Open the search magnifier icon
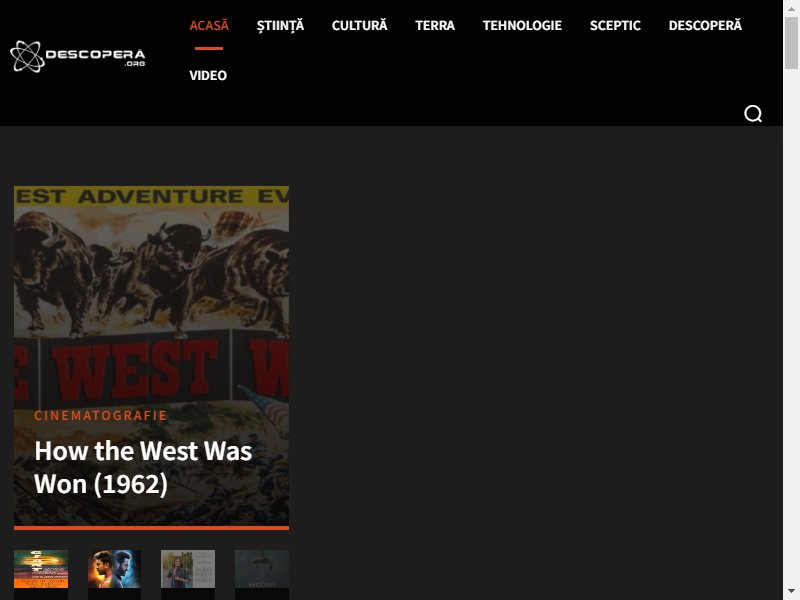 pyautogui.click(x=753, y=113)
